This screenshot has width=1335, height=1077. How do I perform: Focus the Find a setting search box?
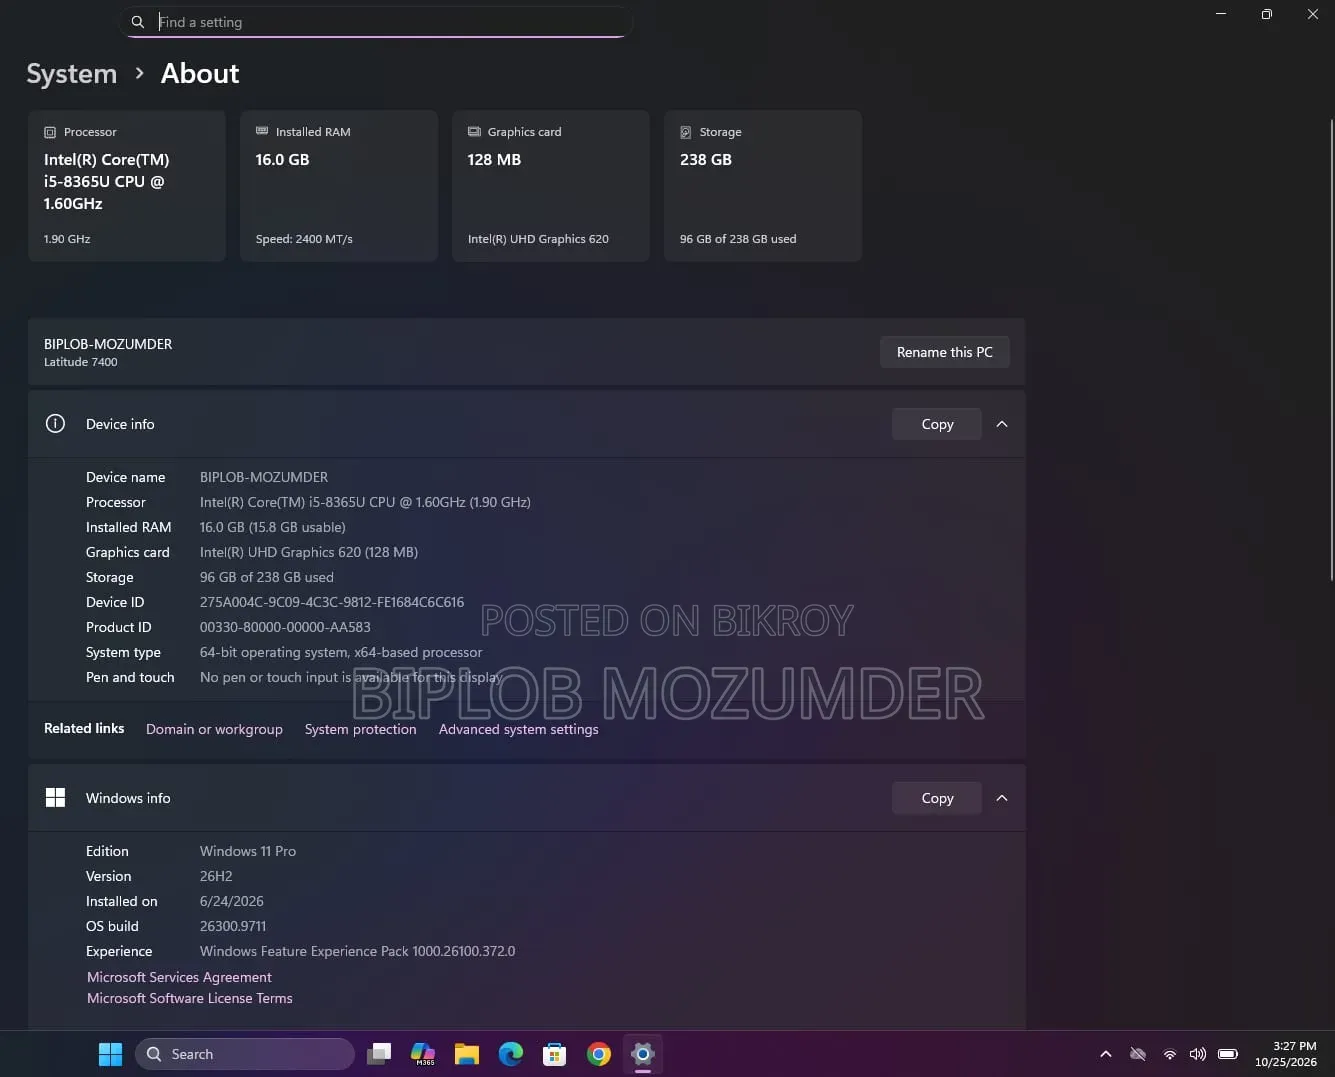376,22
